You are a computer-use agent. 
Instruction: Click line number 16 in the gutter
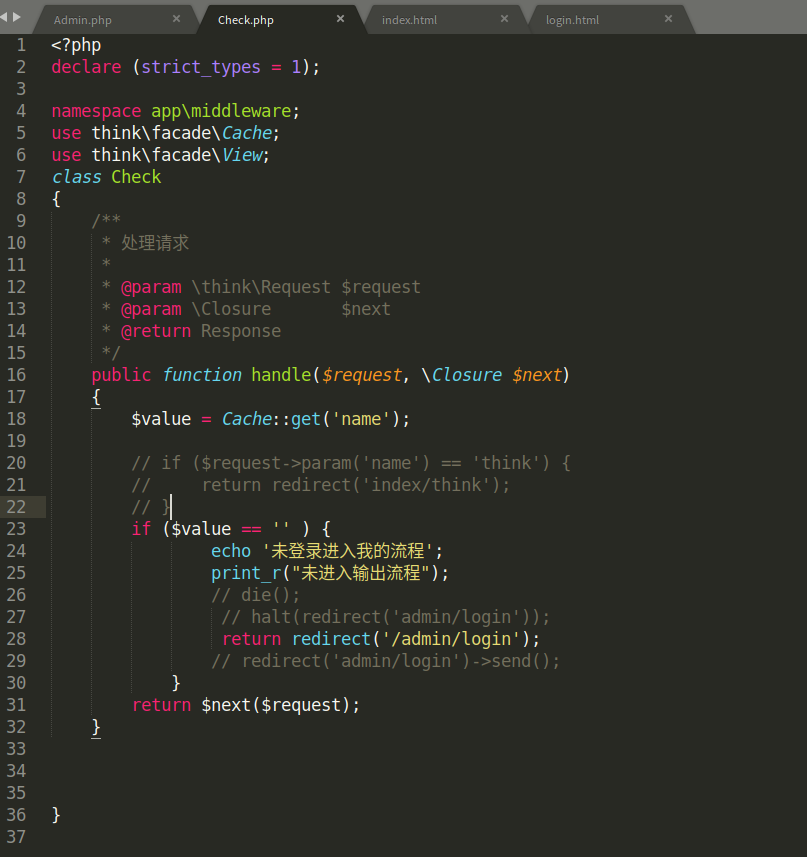click(16, 375)
